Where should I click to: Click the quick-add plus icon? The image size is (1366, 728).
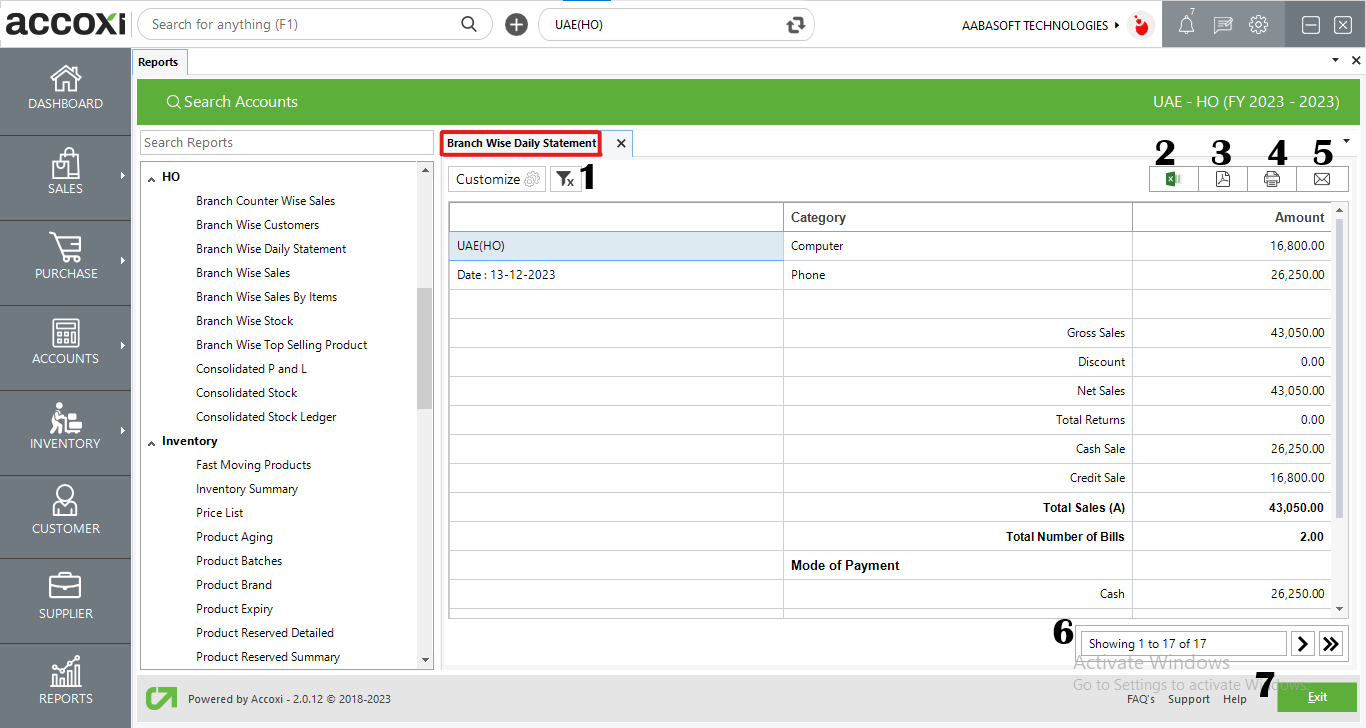point(516,25)
